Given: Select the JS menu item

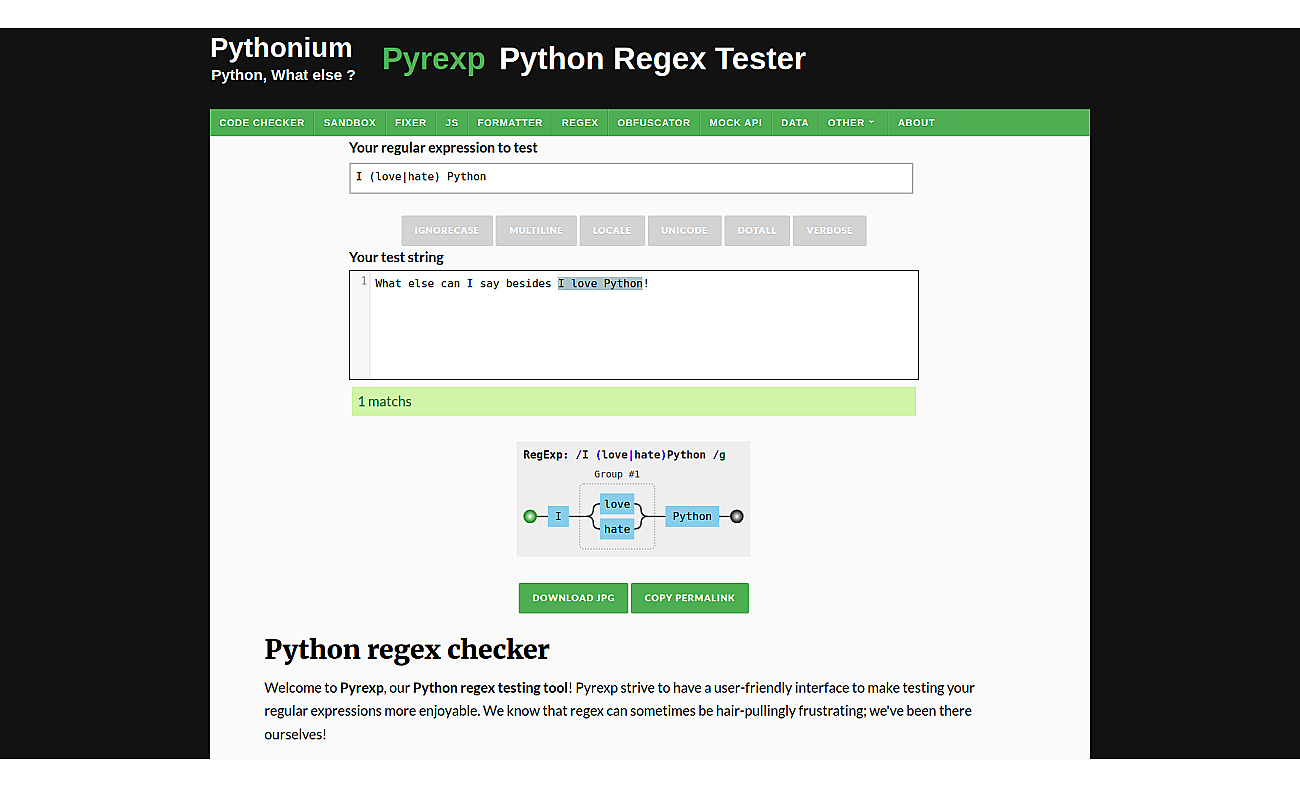Looking at the screenshot, I should click(x=452, y=123).
